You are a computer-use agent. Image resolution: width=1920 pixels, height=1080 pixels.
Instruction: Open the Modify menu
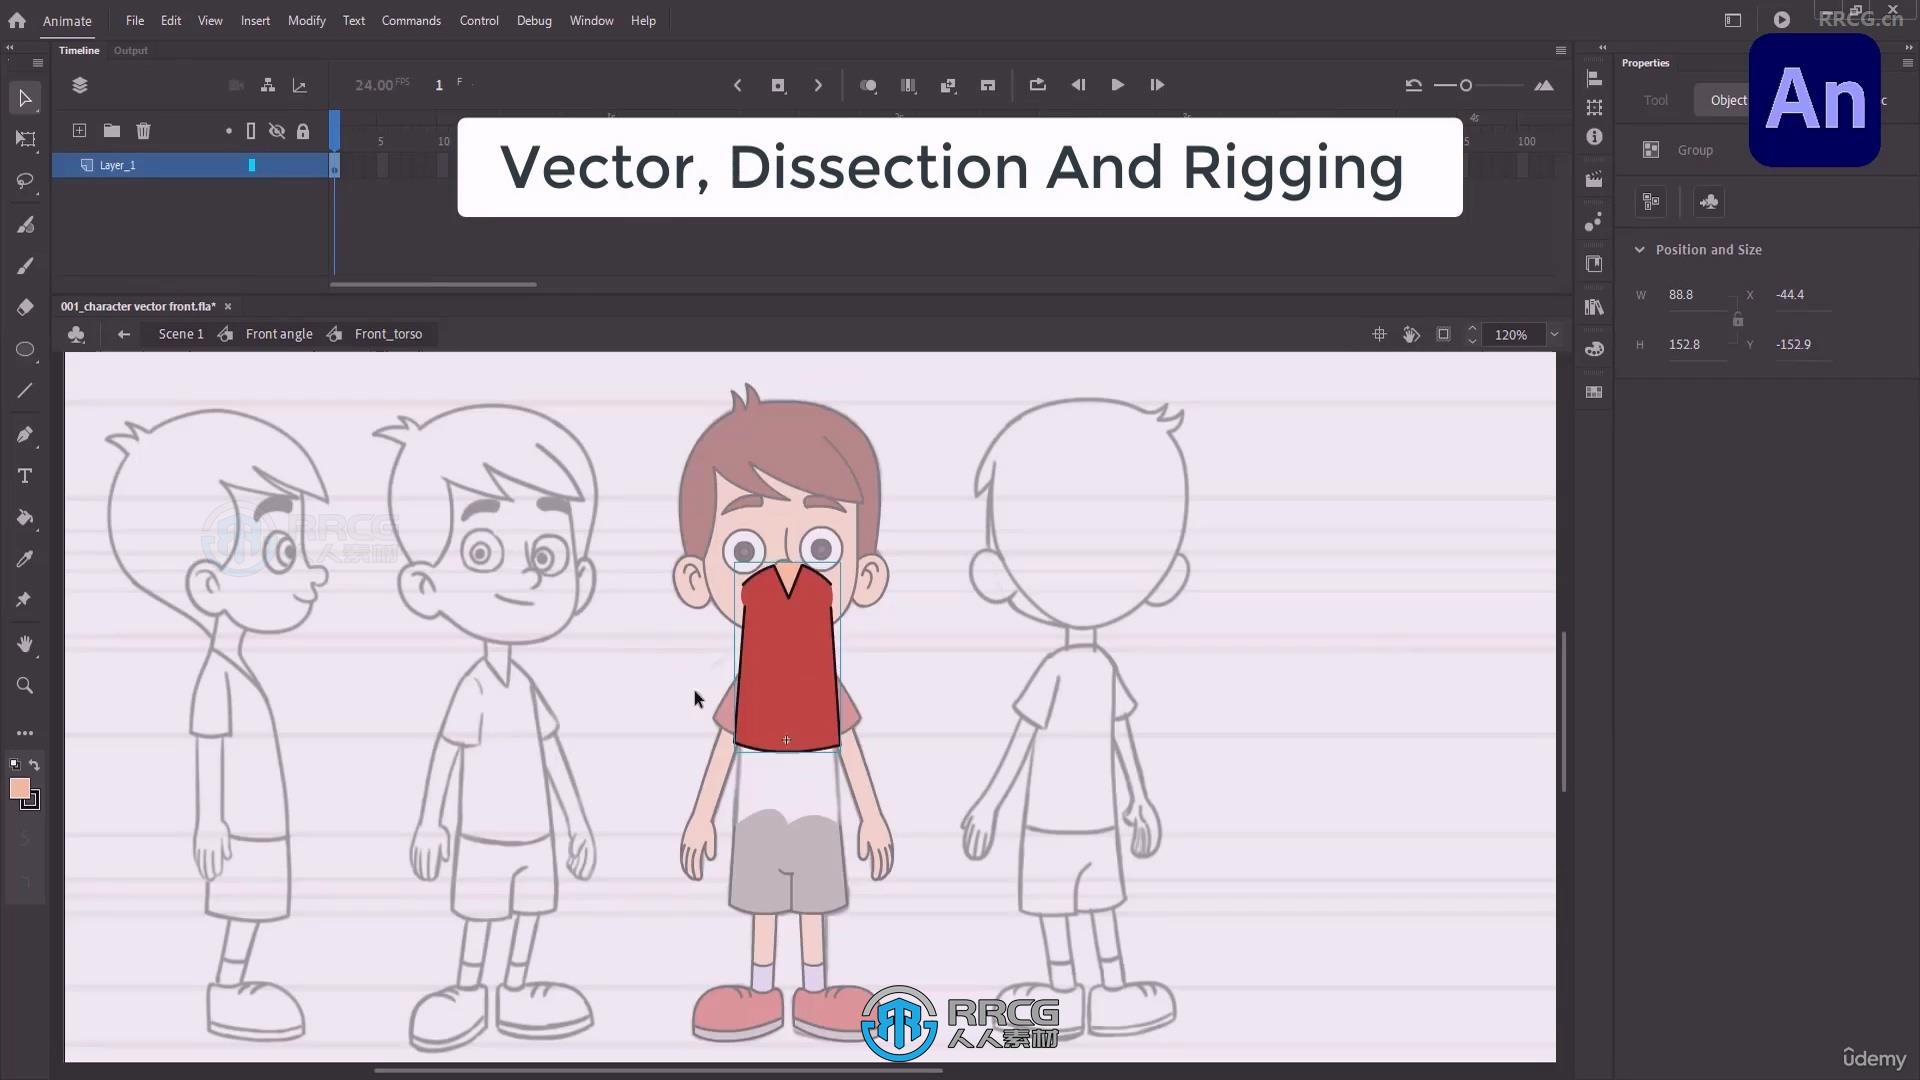306,20
